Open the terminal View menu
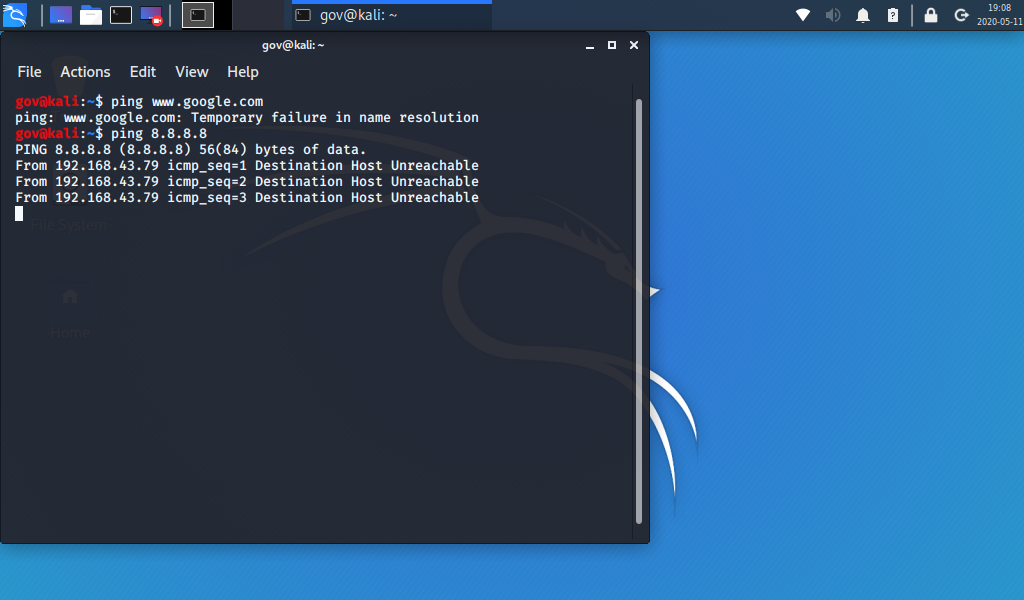The width and height of the screenshot is (1024, 600). point(191,72)
